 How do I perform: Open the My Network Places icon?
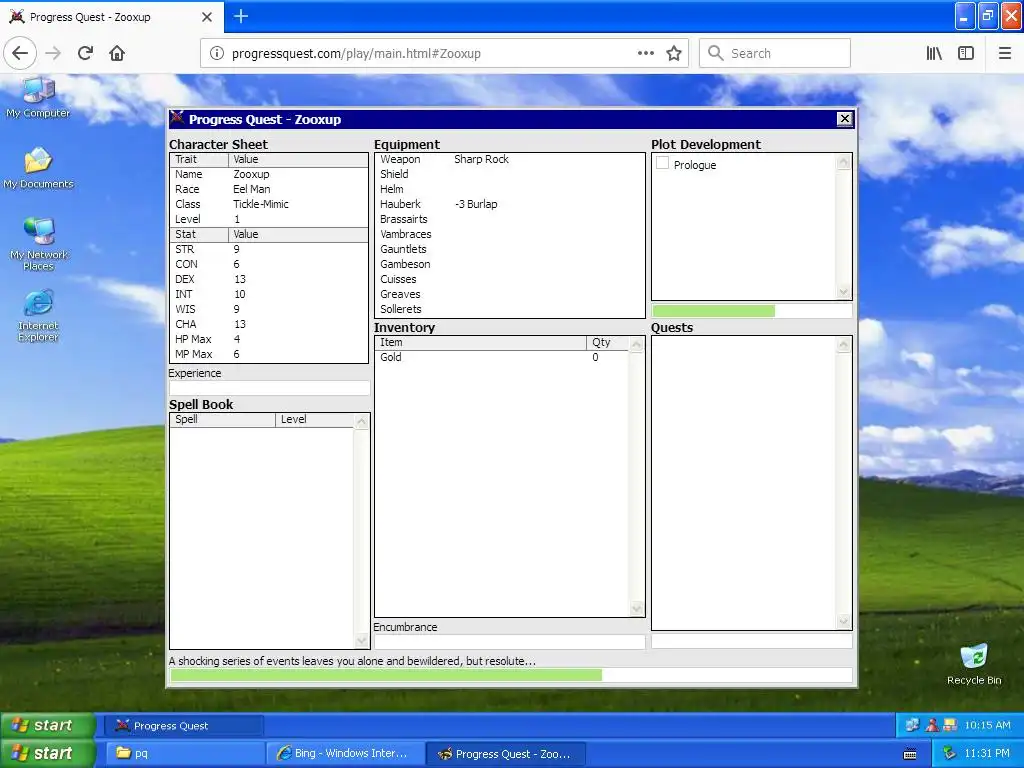(x=38, y=244)
